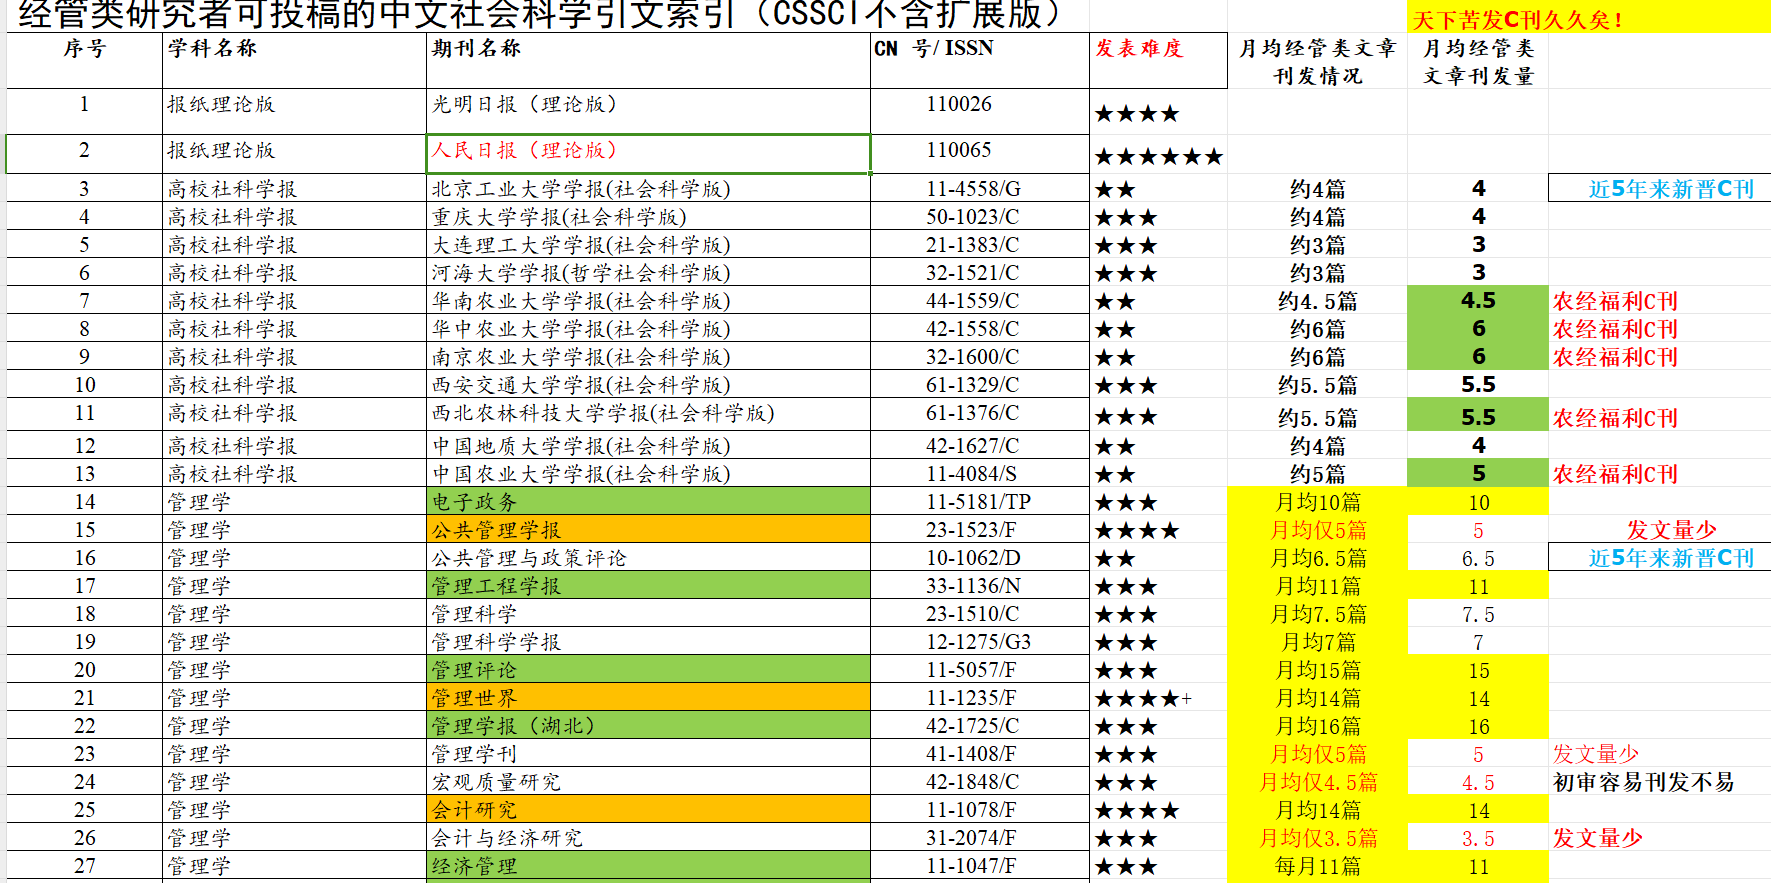Click the yellow 月均10篇 cell
This screenshot has width=1771, height=883.
click(x=1318, y=502)
